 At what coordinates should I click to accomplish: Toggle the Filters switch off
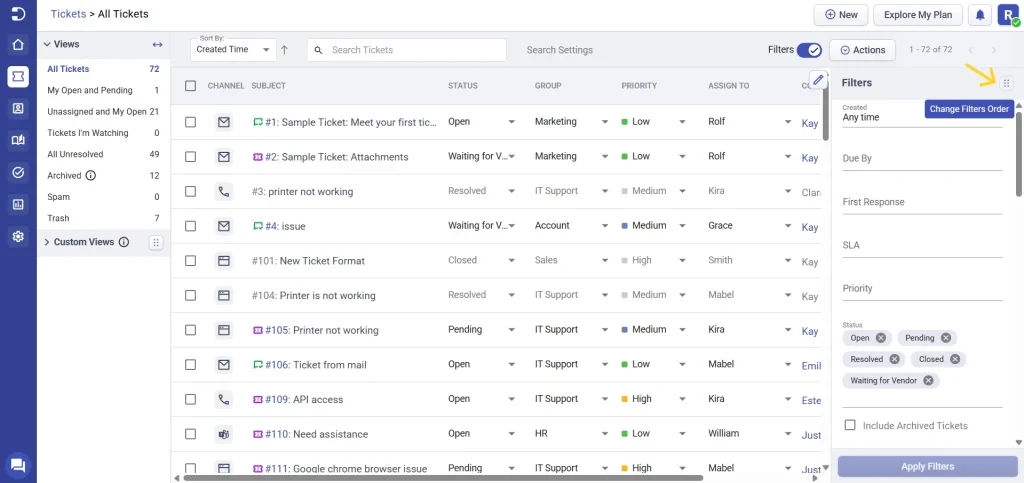point(810,50)
